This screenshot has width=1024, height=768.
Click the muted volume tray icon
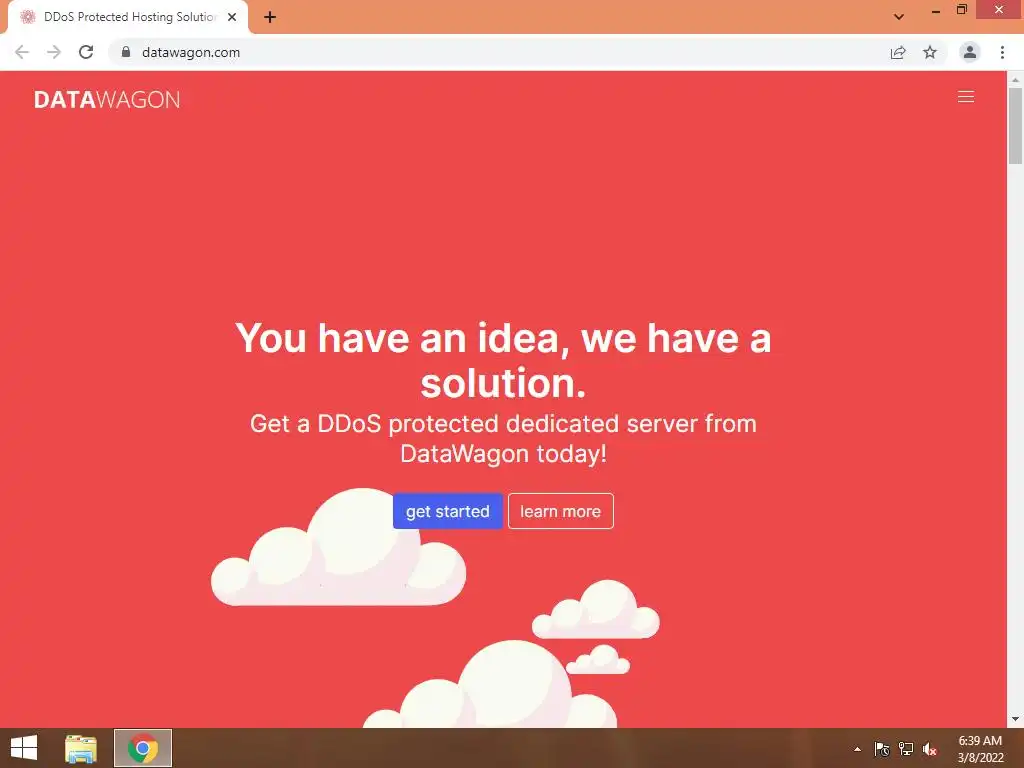pos(930,749)
